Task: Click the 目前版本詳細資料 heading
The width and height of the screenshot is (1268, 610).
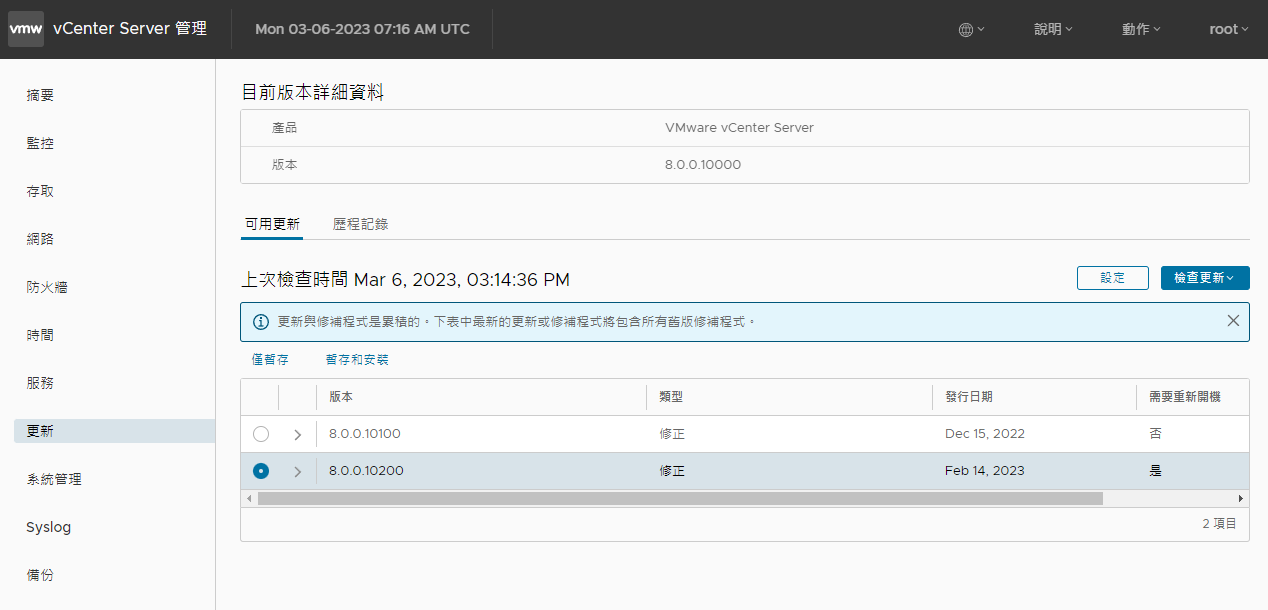Action: click(313, 93)
